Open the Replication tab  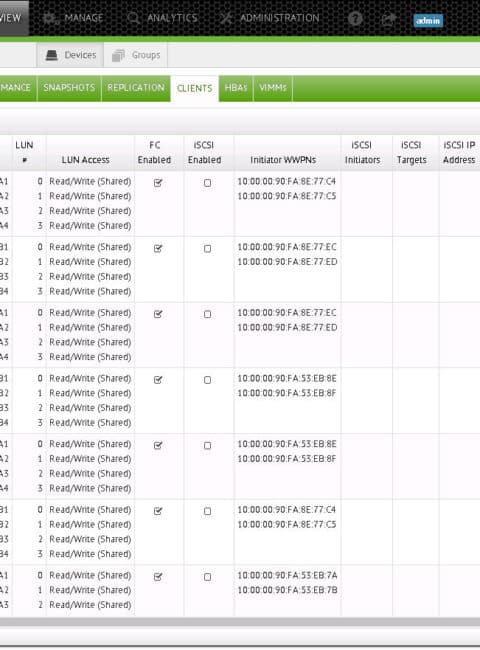[136, 87]
